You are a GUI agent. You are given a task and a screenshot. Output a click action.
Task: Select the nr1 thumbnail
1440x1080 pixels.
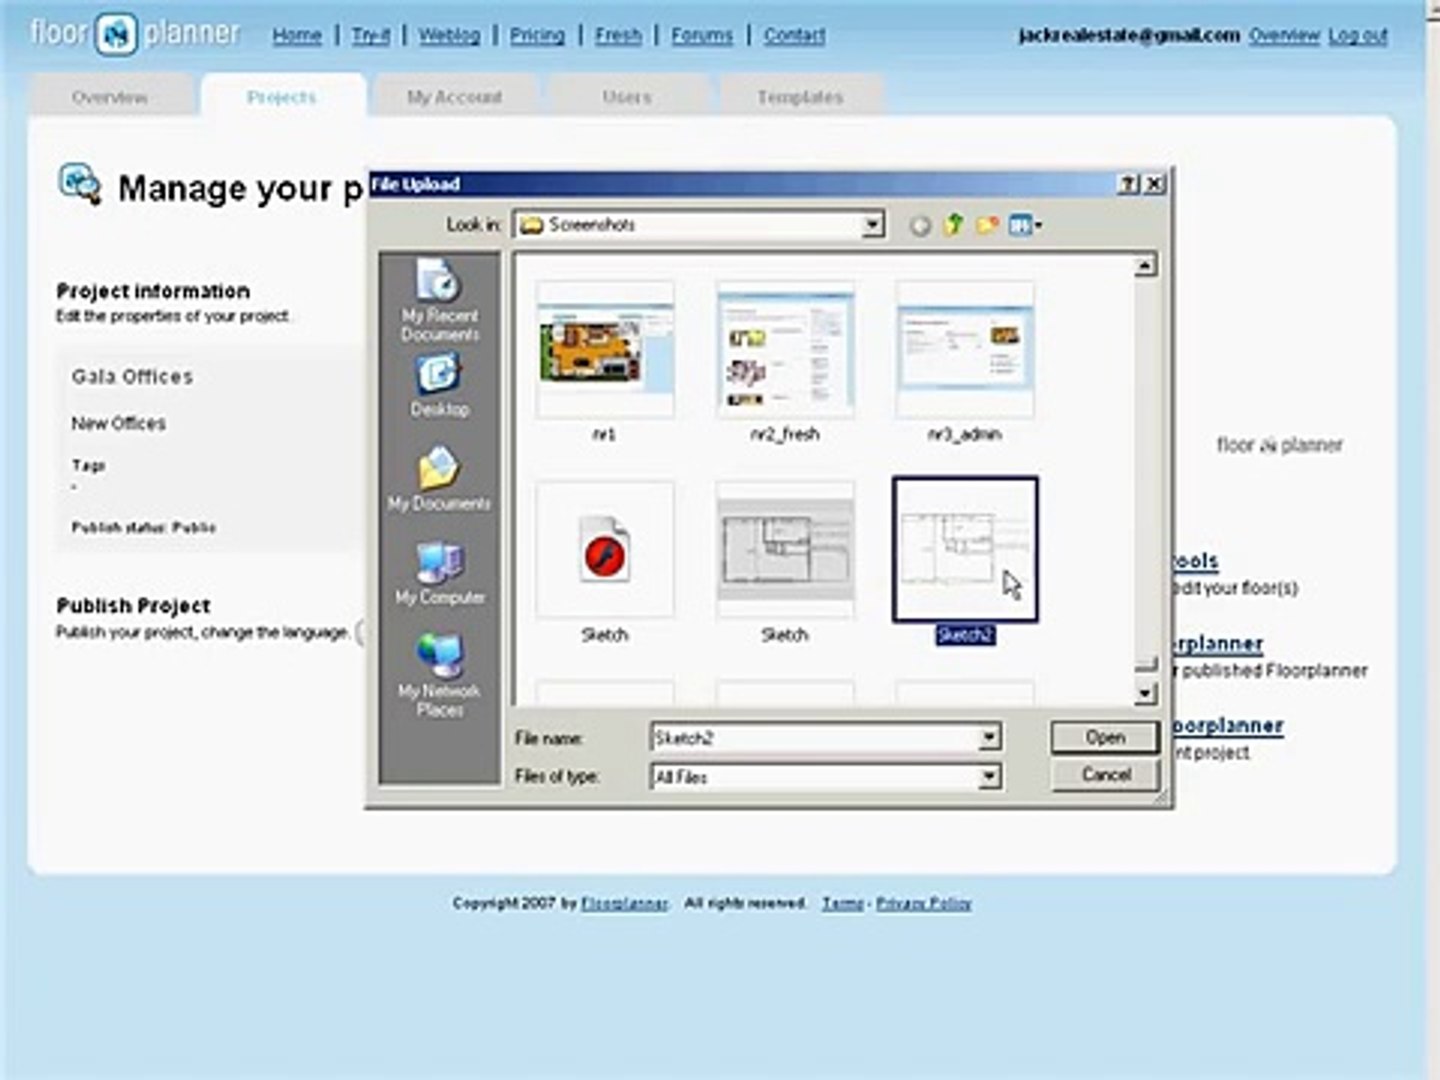[605, 349]
